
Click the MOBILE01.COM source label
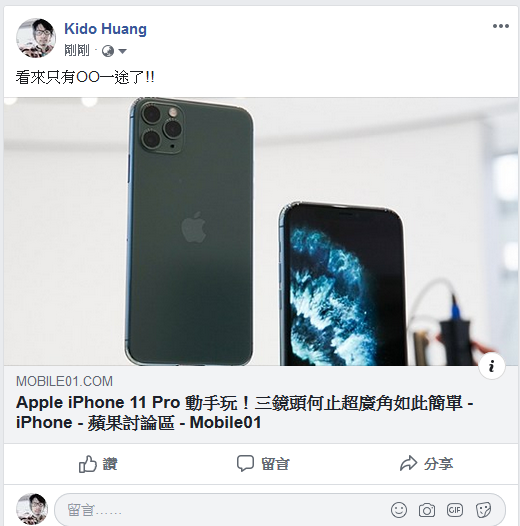click(64, 381)
